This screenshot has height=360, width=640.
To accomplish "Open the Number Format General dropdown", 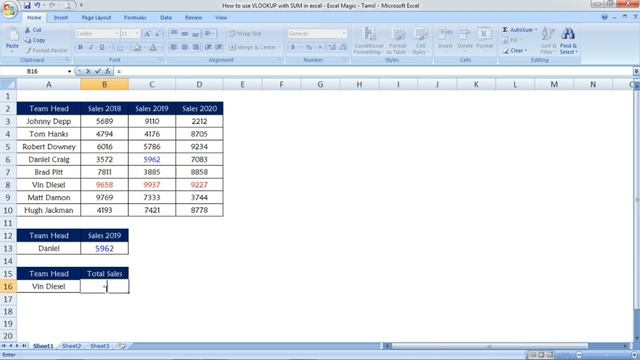I will pos(318,33).
